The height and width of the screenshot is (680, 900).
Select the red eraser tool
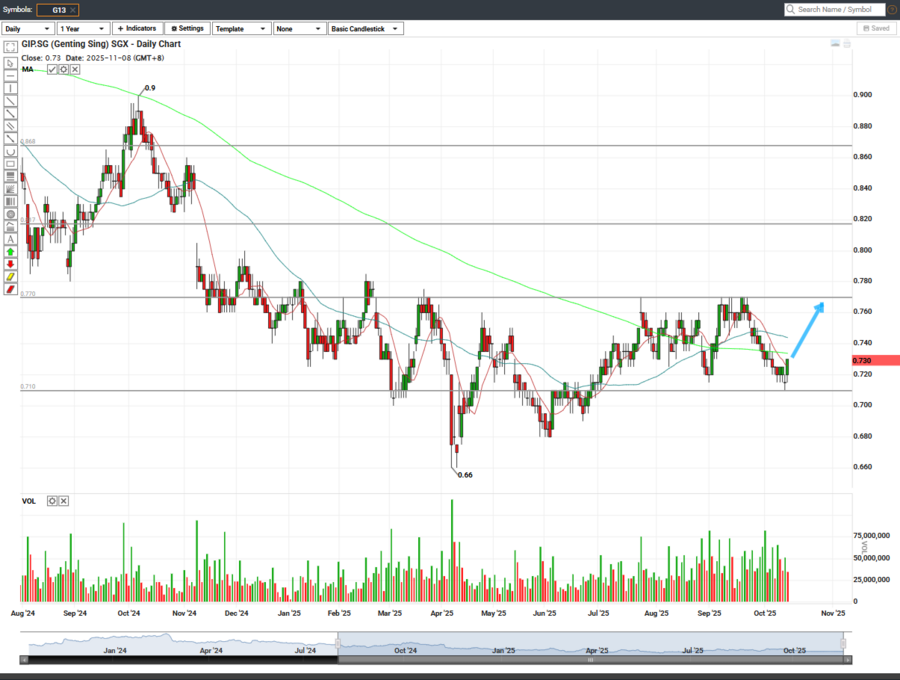(x=10, y=289)
